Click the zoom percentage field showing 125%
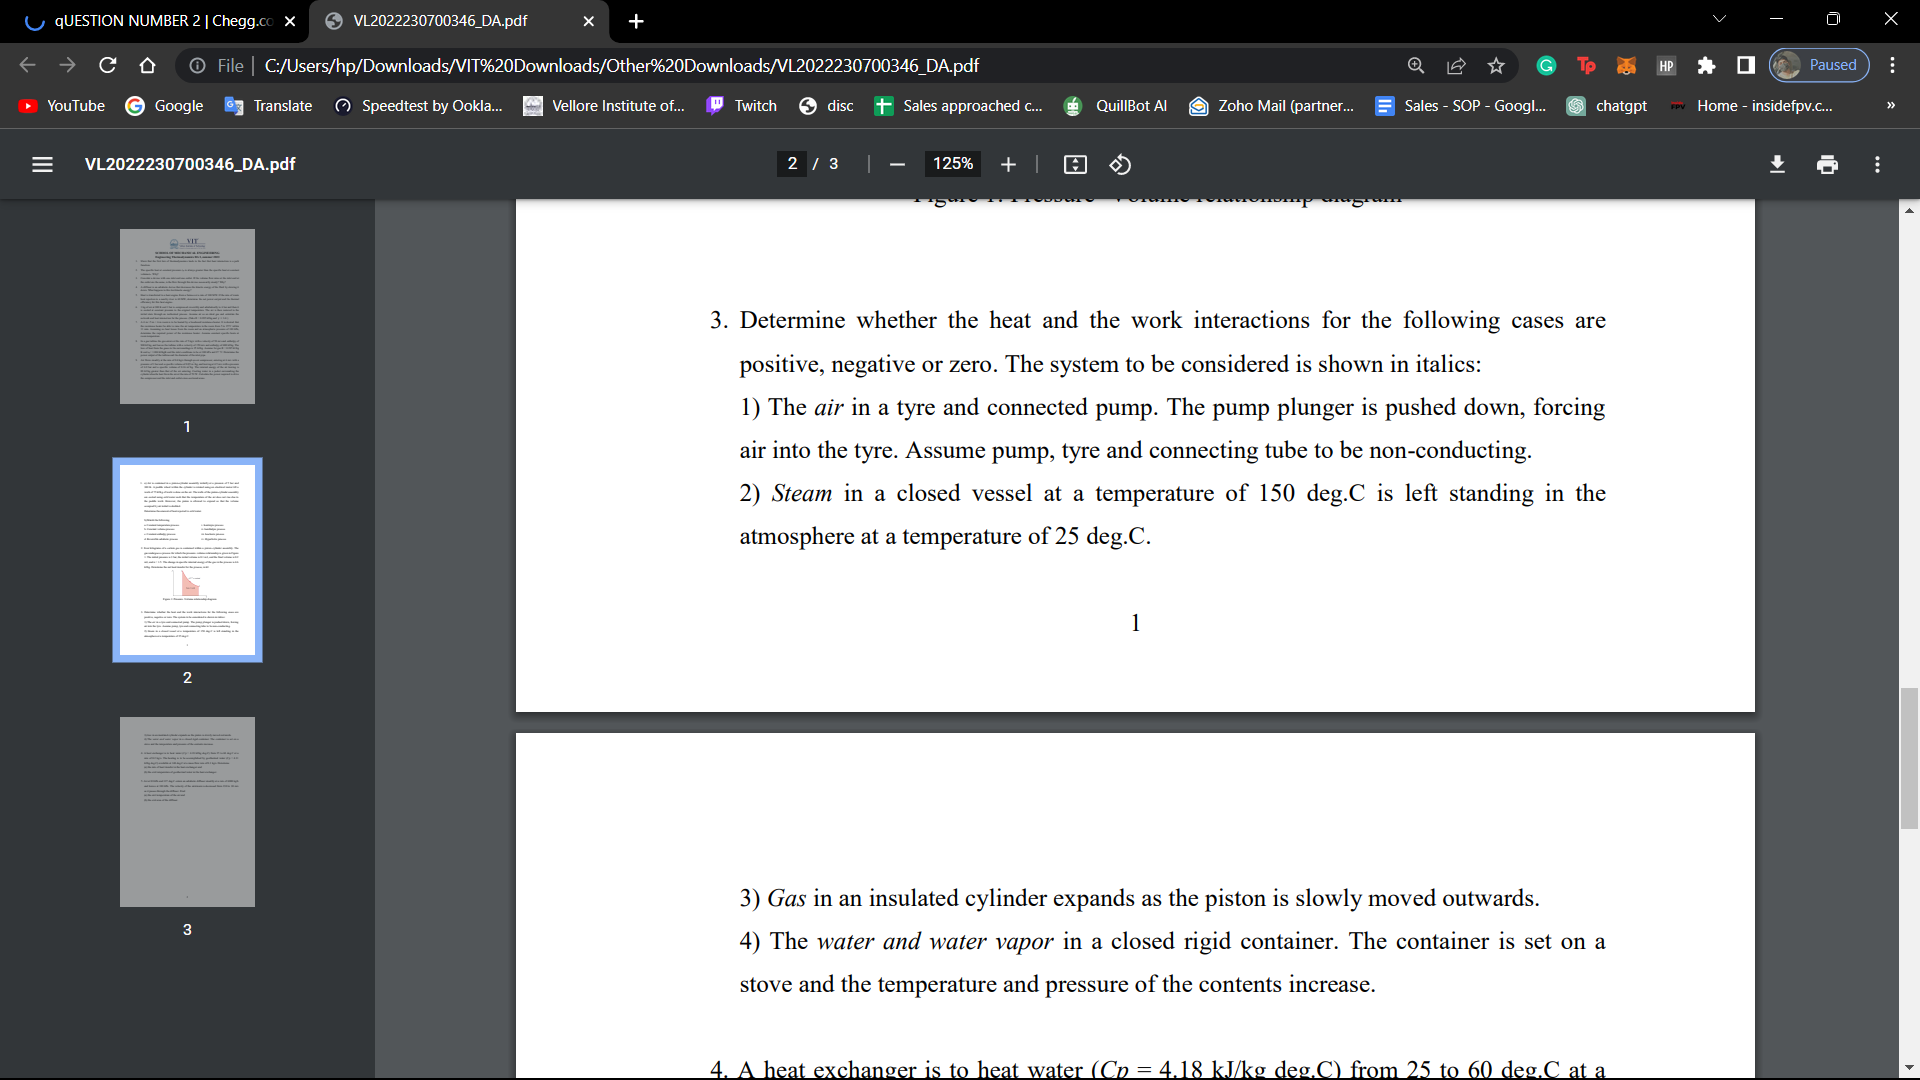The height and width of the screenshot is (1080, 1920). tap(952, 164)
